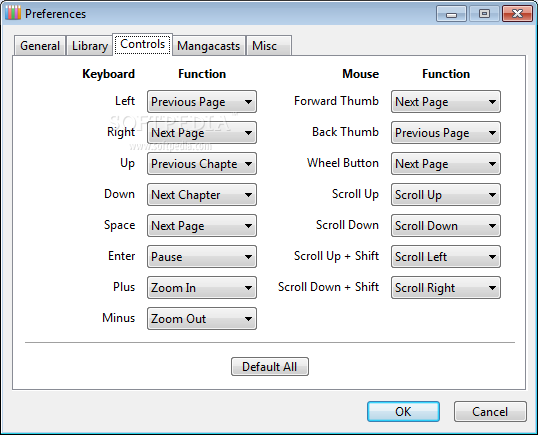
Task: Expand the Up key function dropdown
Action: (x=202, y=164)
